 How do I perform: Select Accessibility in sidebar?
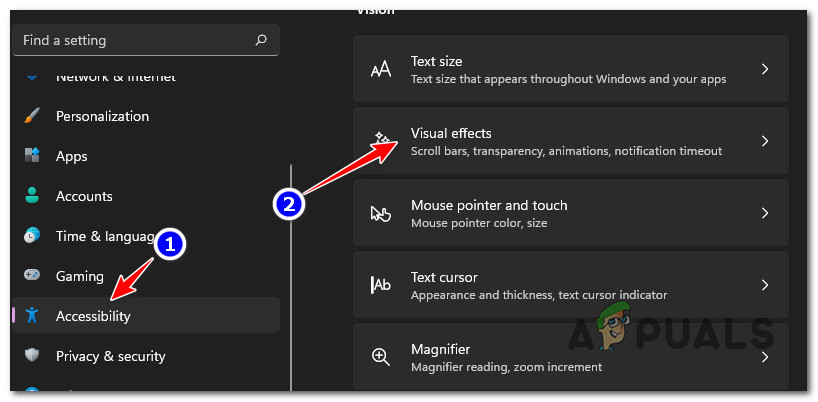coord(146,315)
